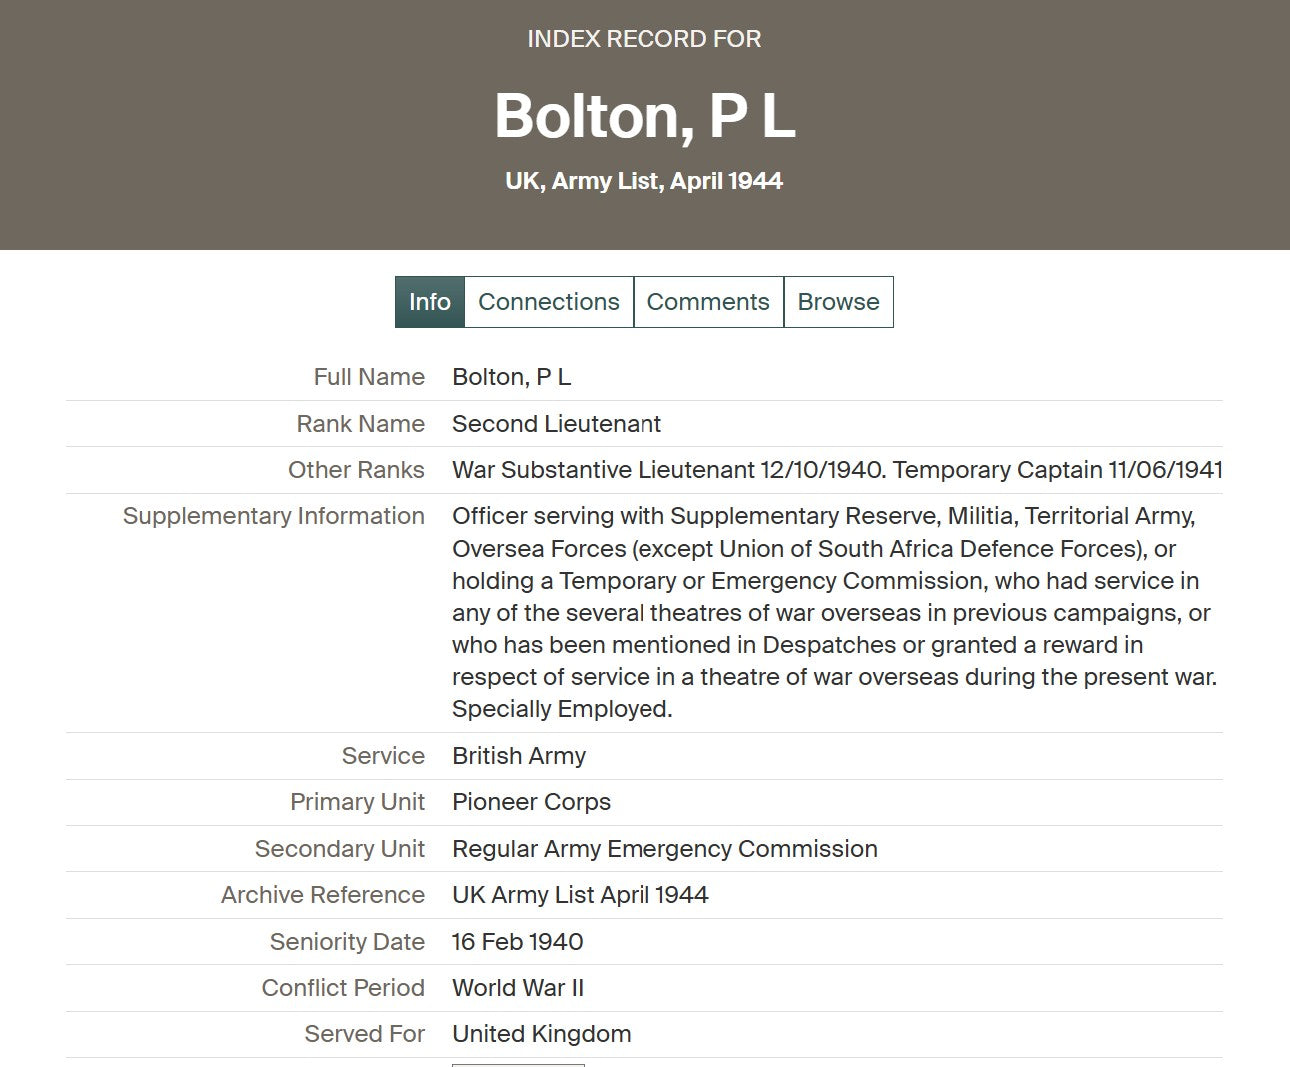Click the 16 Feb 1940 seniority date
The image size is (1290, 1067).
point(517,942)
